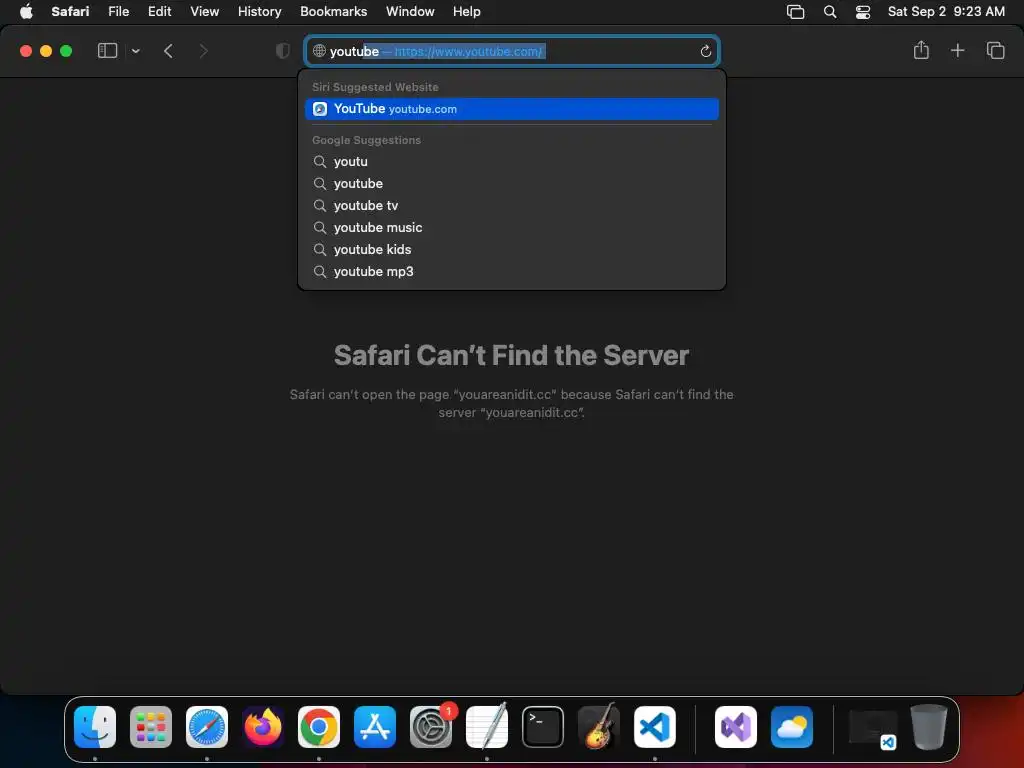1024x768 pixels.
Task: Open the minimized window in the Dock
Action: [872, 728]
